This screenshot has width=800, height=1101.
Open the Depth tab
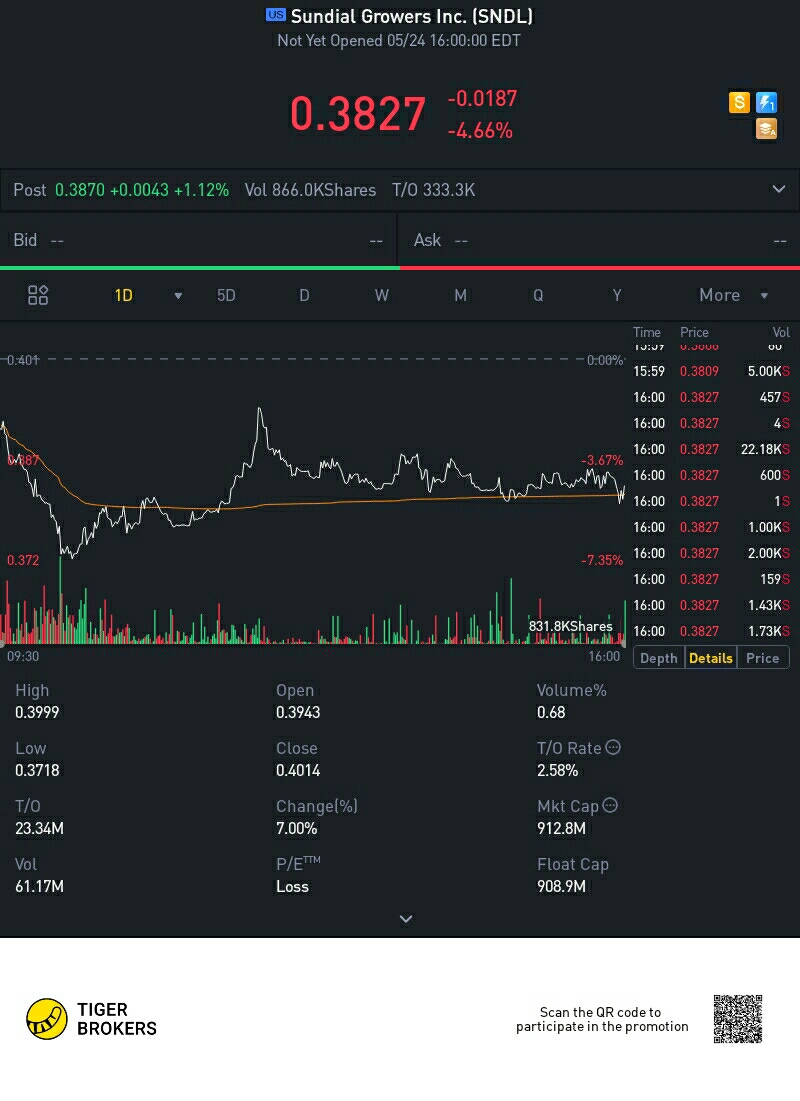pyautogui.click(x=659, y=658)
